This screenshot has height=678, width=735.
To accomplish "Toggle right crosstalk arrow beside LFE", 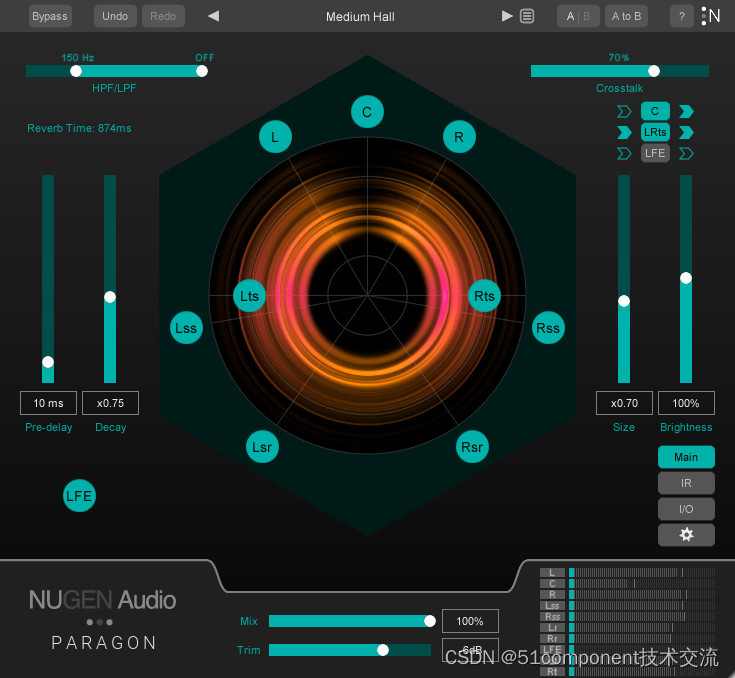I will coord(686,153).
